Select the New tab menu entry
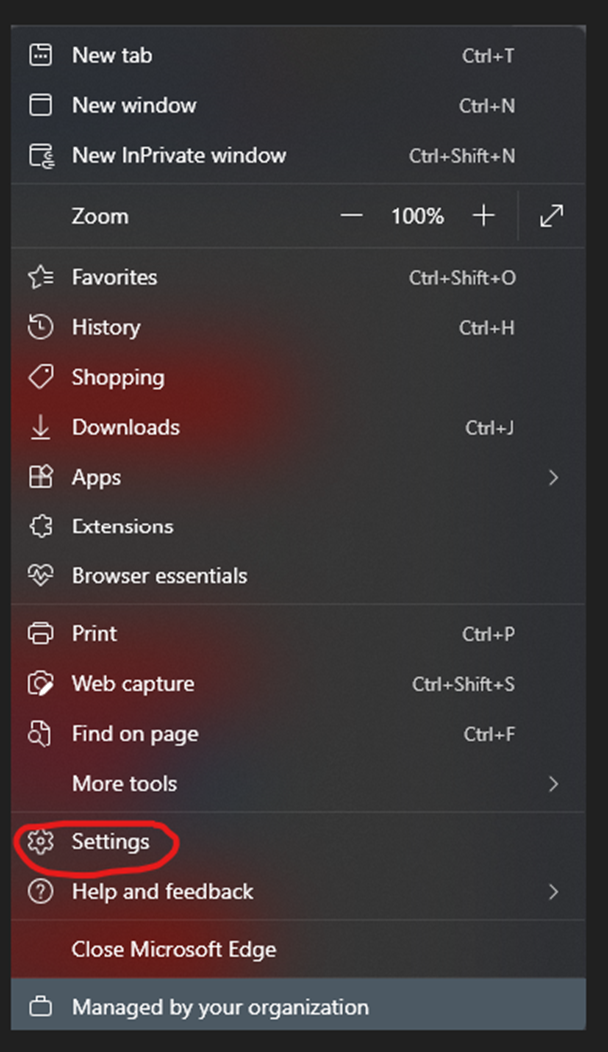Viewport: 608px width, 1052px height. click(298, 55)
